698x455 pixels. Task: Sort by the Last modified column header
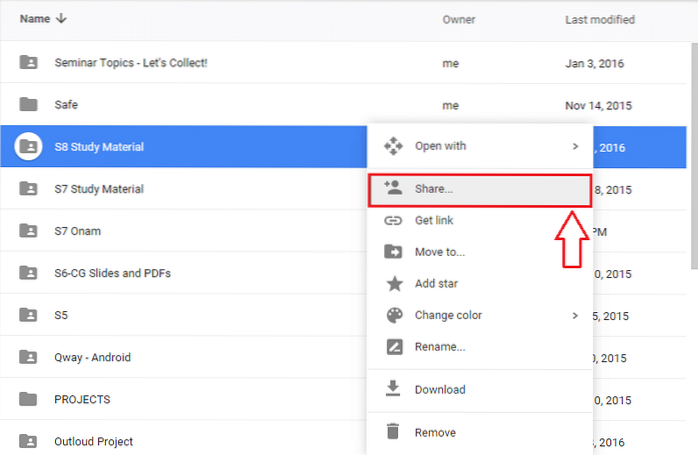[x=599, y=19]
